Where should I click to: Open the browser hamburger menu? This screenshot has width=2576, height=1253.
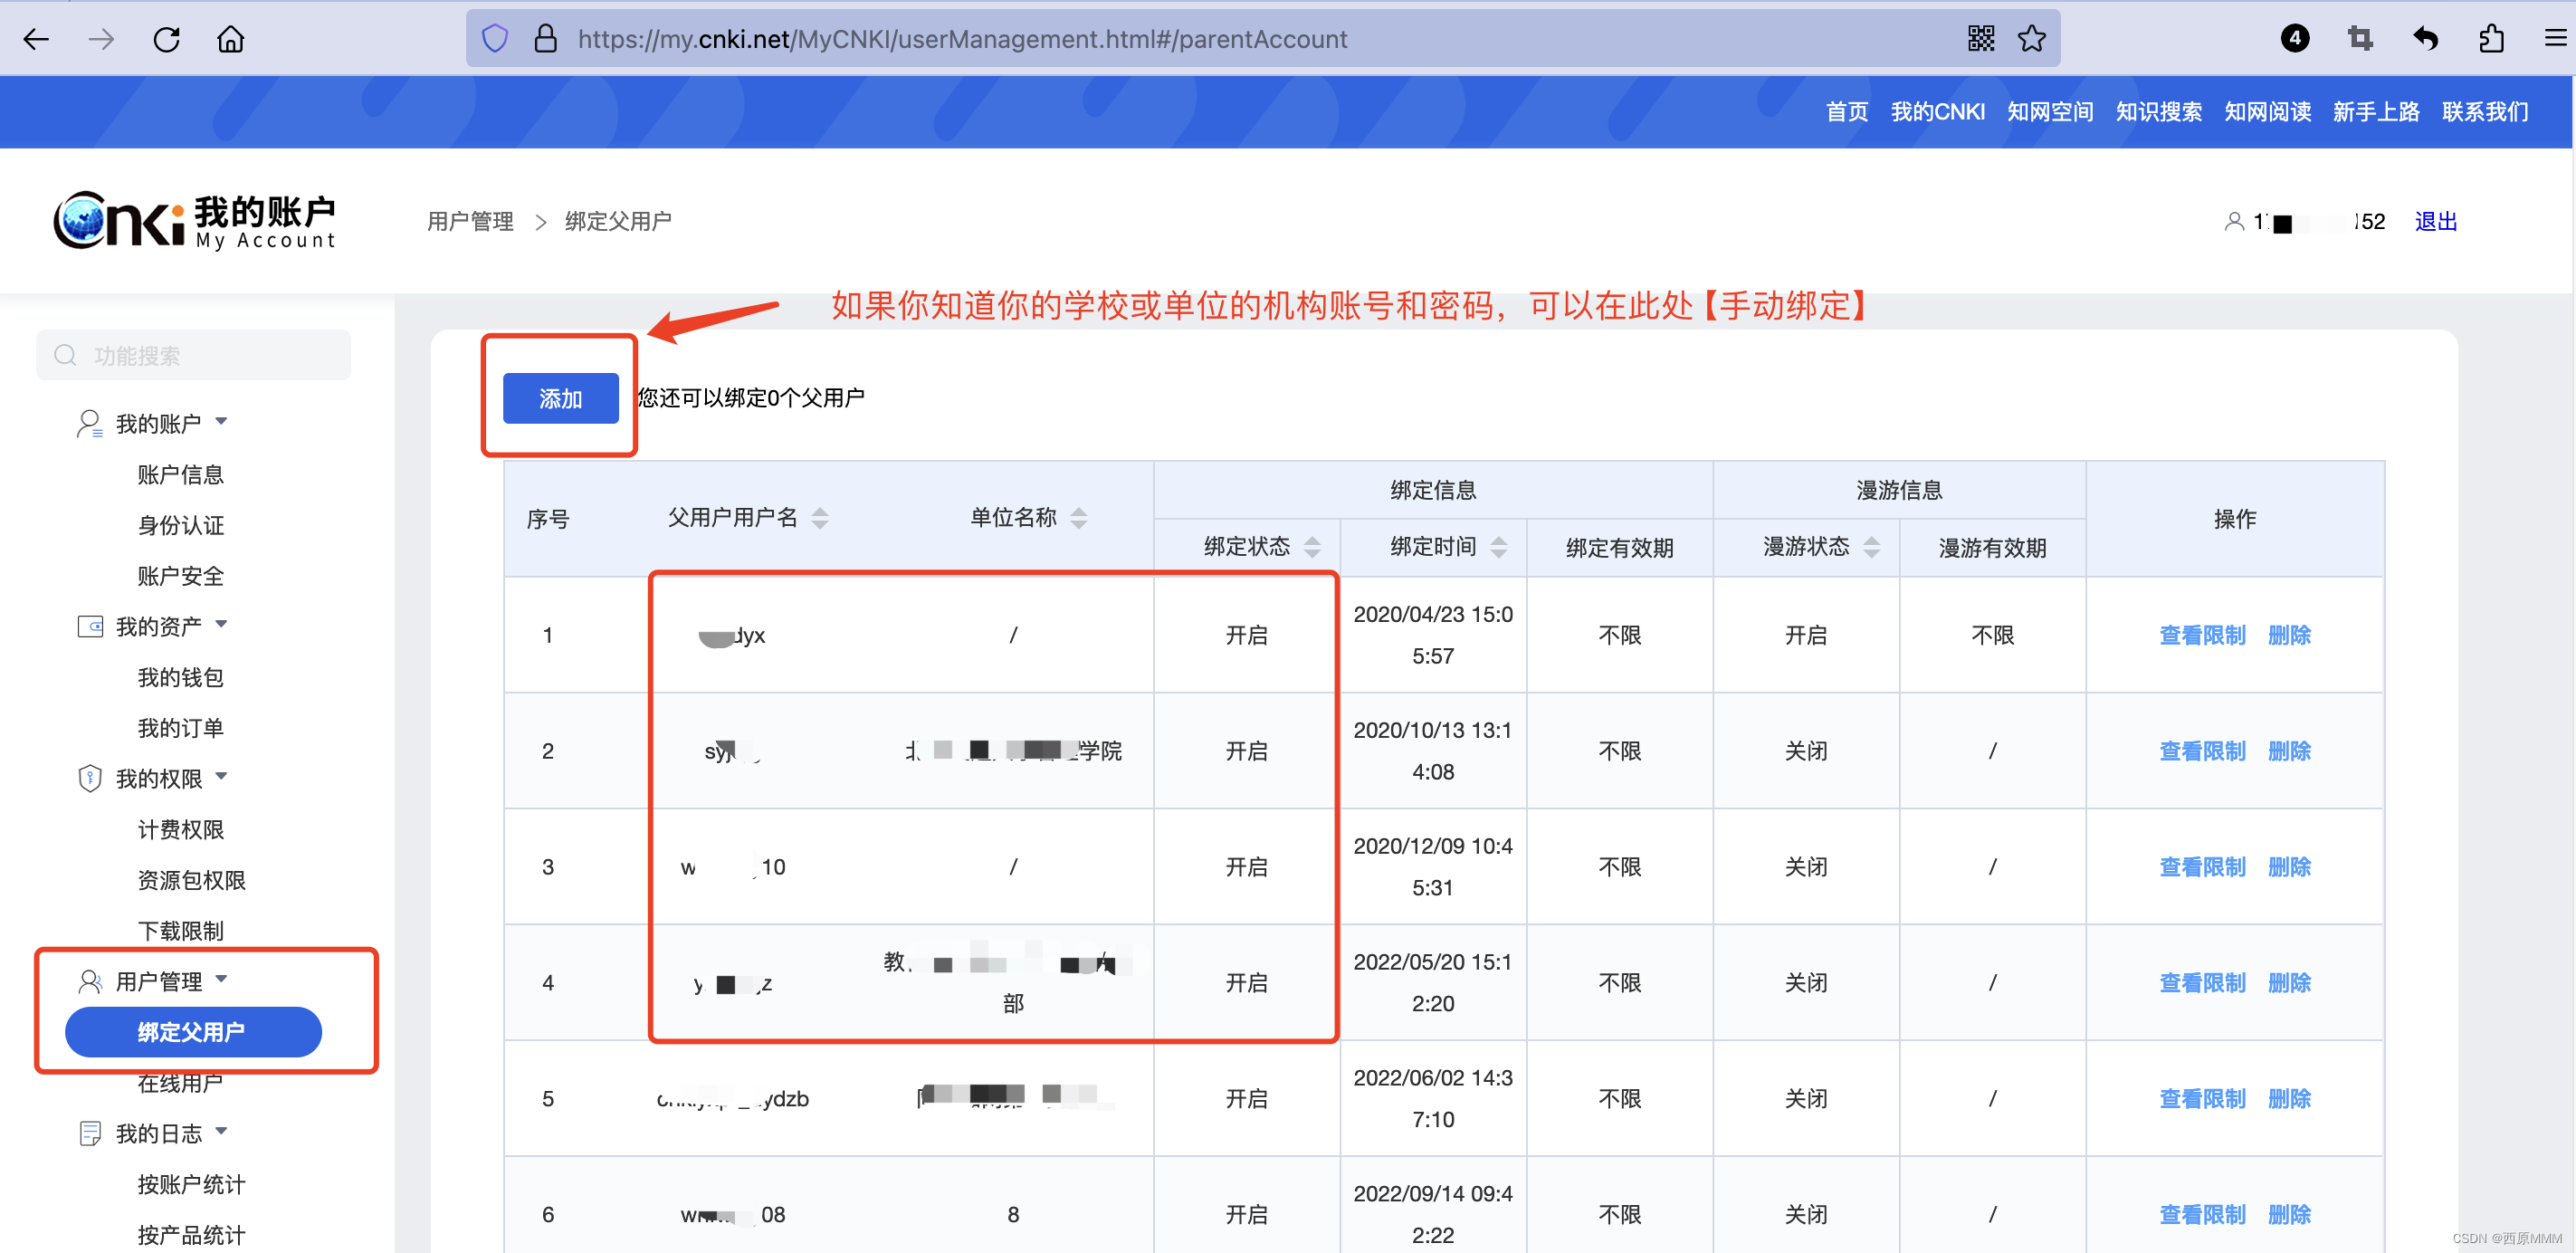tap(2555, 39)
